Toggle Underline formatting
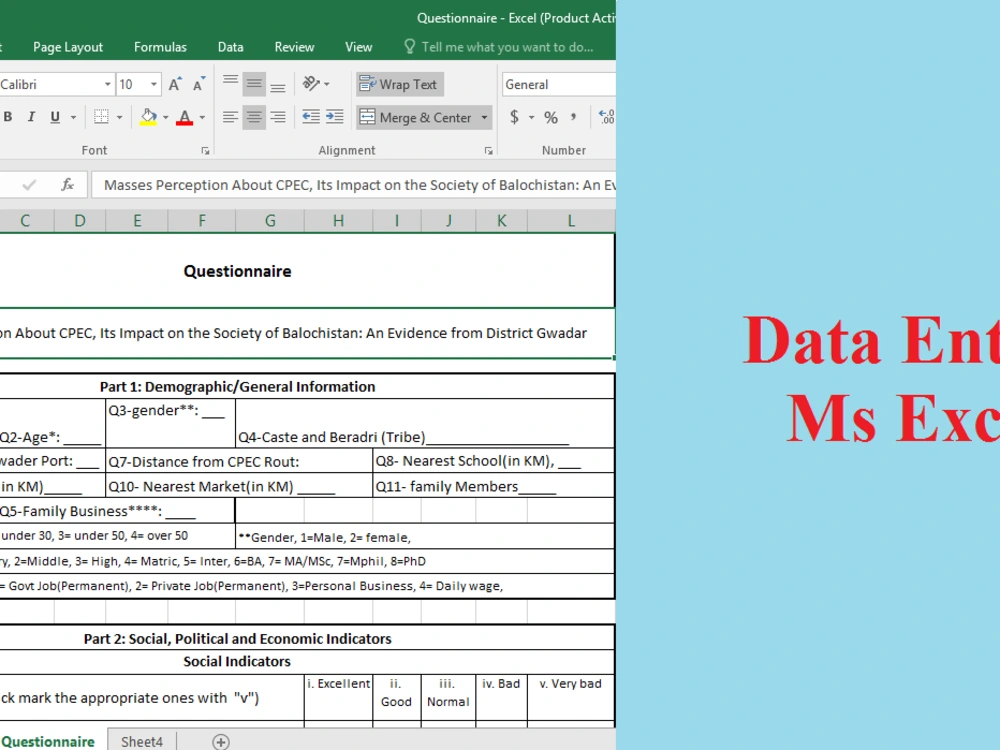 (55, 117)
